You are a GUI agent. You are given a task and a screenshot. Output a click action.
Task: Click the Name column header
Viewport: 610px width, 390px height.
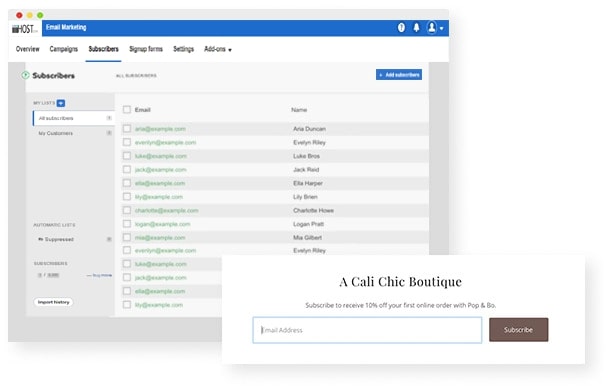[x=299, y=110]
